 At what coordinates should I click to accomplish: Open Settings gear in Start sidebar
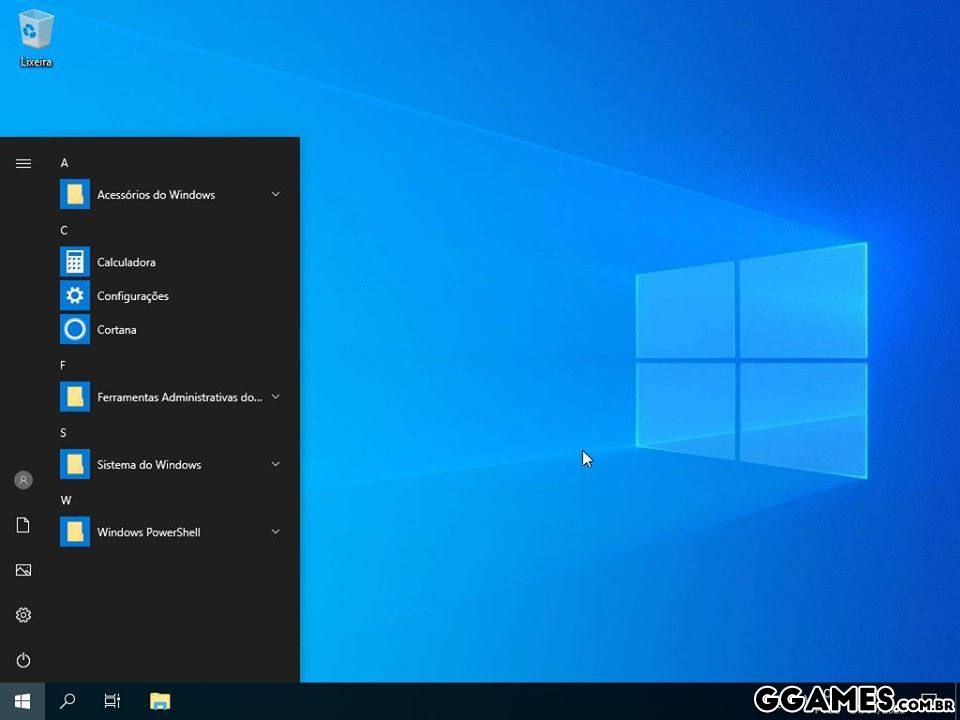(x=23, y=615)
